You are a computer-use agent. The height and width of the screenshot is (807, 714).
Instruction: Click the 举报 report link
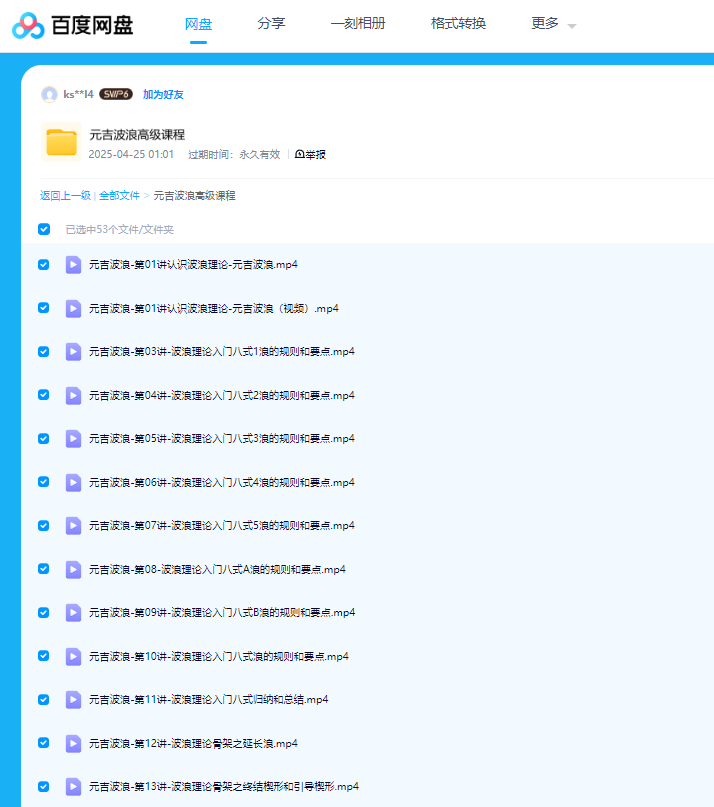pos(310,154)
